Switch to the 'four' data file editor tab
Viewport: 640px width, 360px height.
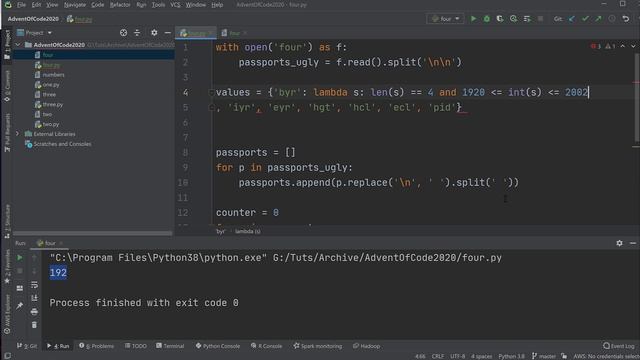234,33
